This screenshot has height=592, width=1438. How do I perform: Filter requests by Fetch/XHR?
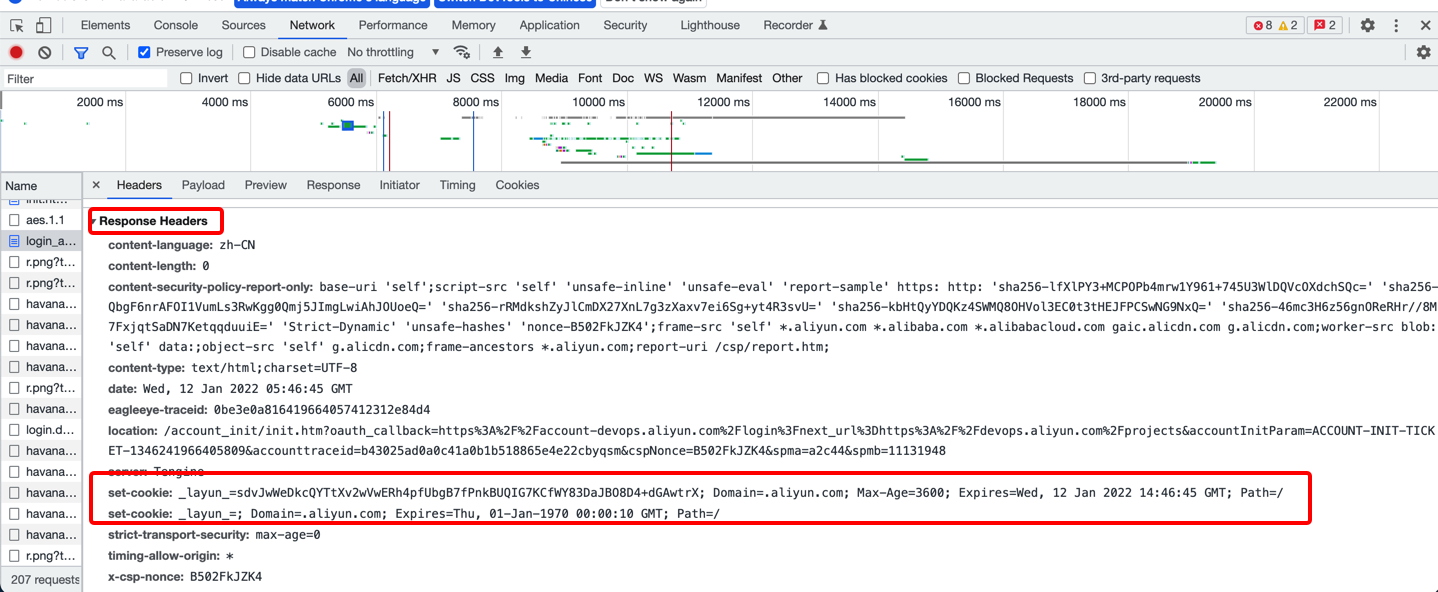coord(407,78)
